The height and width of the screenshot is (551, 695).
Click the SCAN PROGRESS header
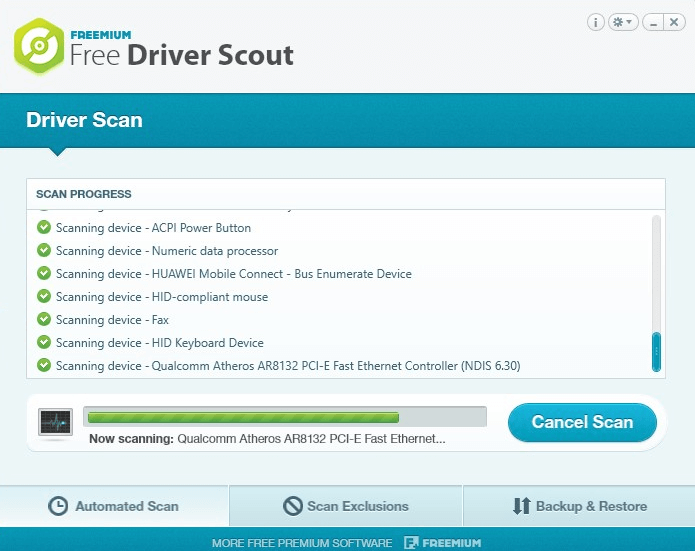coord(84,194)
